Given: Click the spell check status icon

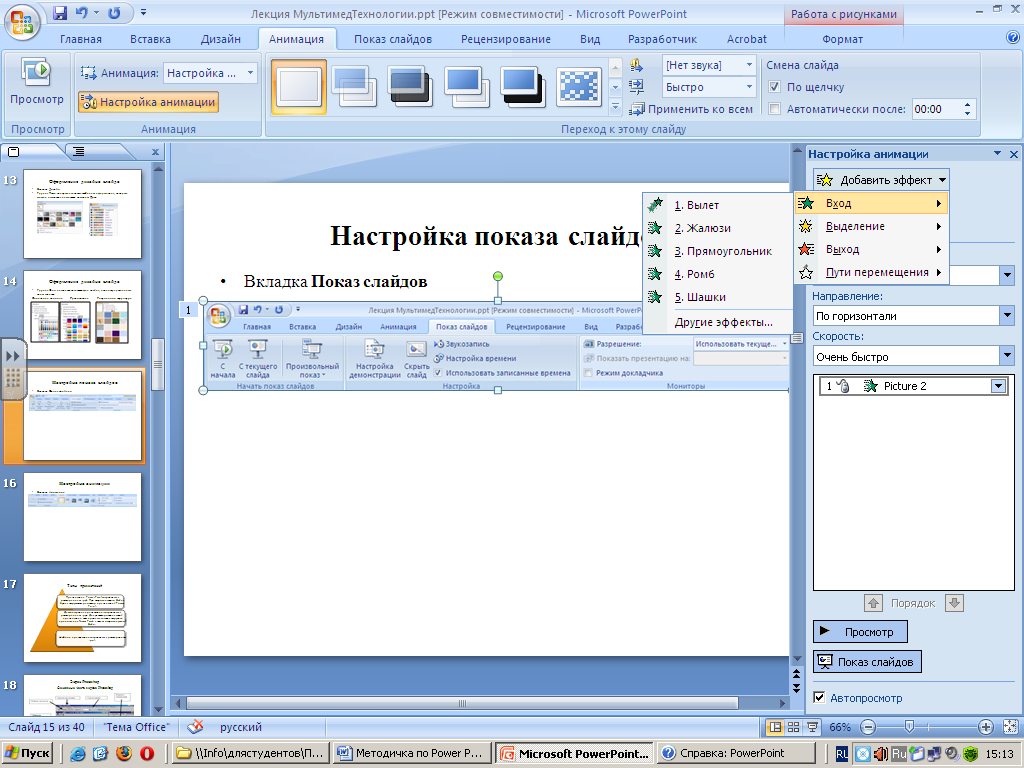Looking at the screenshot, I should click(x=195, y=726).
